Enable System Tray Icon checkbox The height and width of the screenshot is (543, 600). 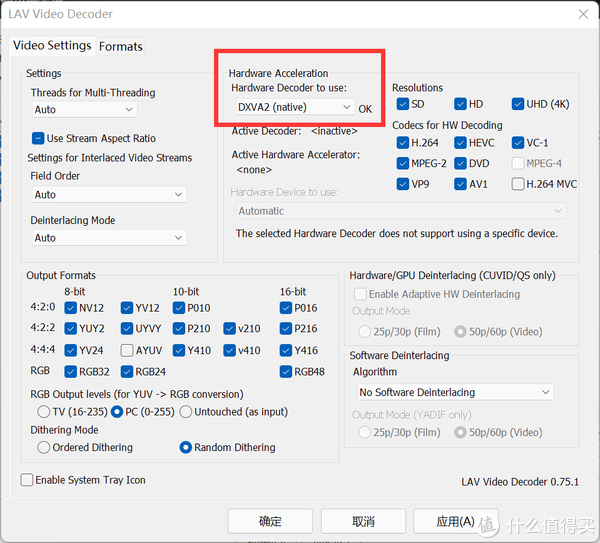pos(27,480)
